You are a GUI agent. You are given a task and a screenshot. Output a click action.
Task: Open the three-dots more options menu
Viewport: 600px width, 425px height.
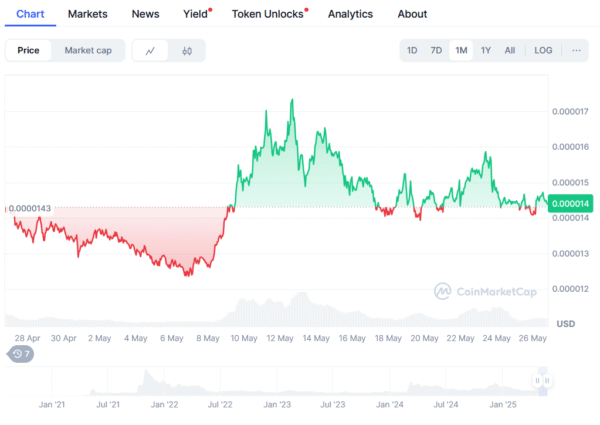pos(576,50)
